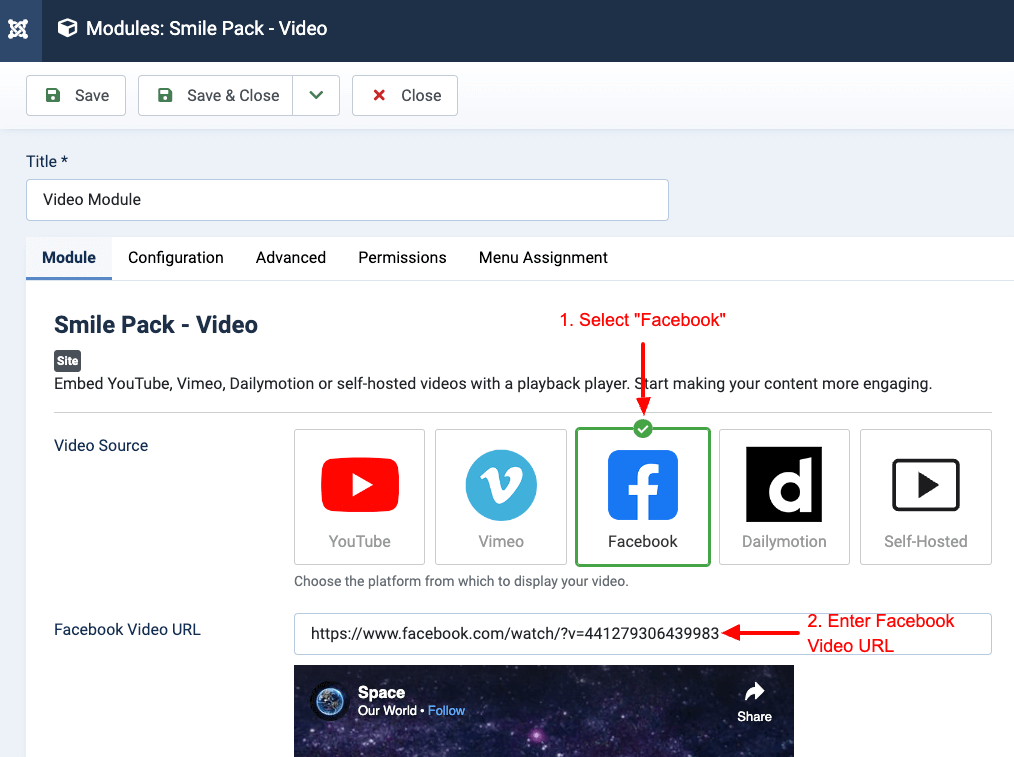Click the module cube icon in header
The image size is (1014, 757).
[67, 28]
